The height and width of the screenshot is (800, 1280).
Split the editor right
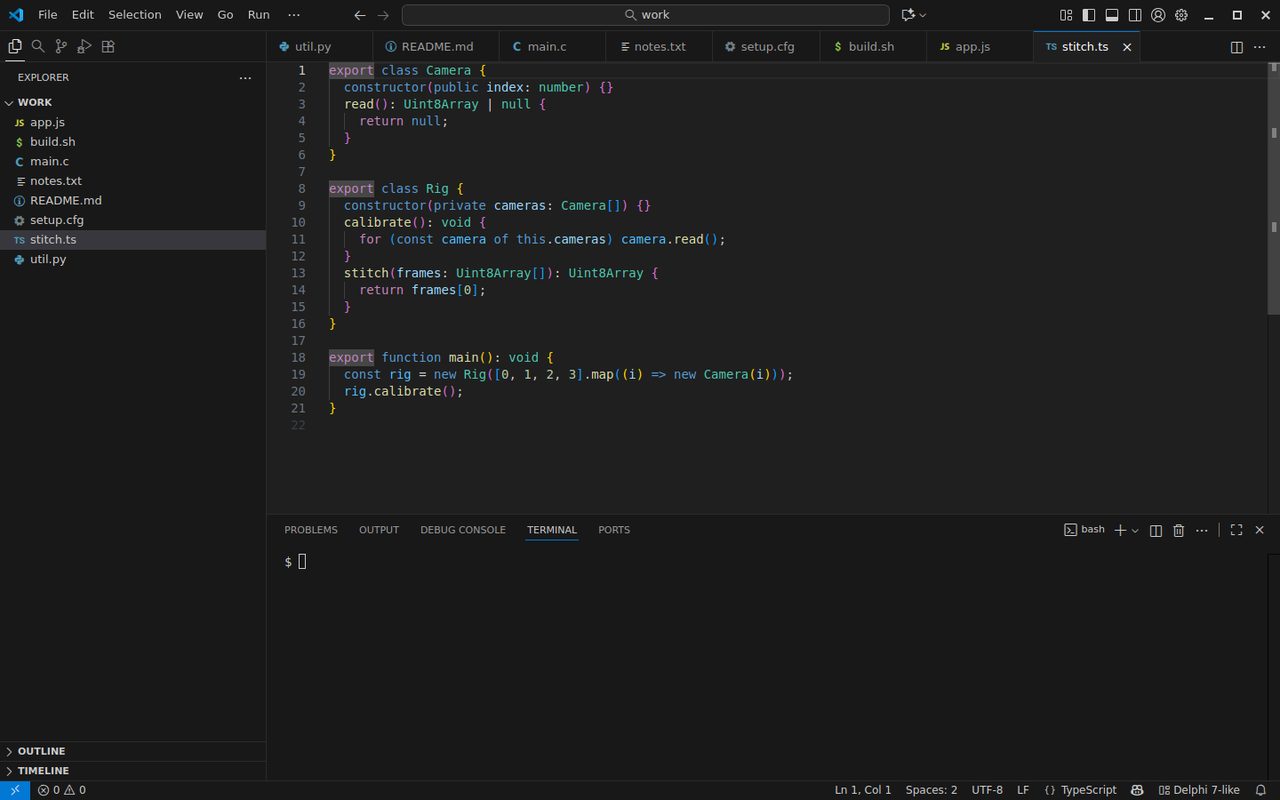coord(1237,47)
